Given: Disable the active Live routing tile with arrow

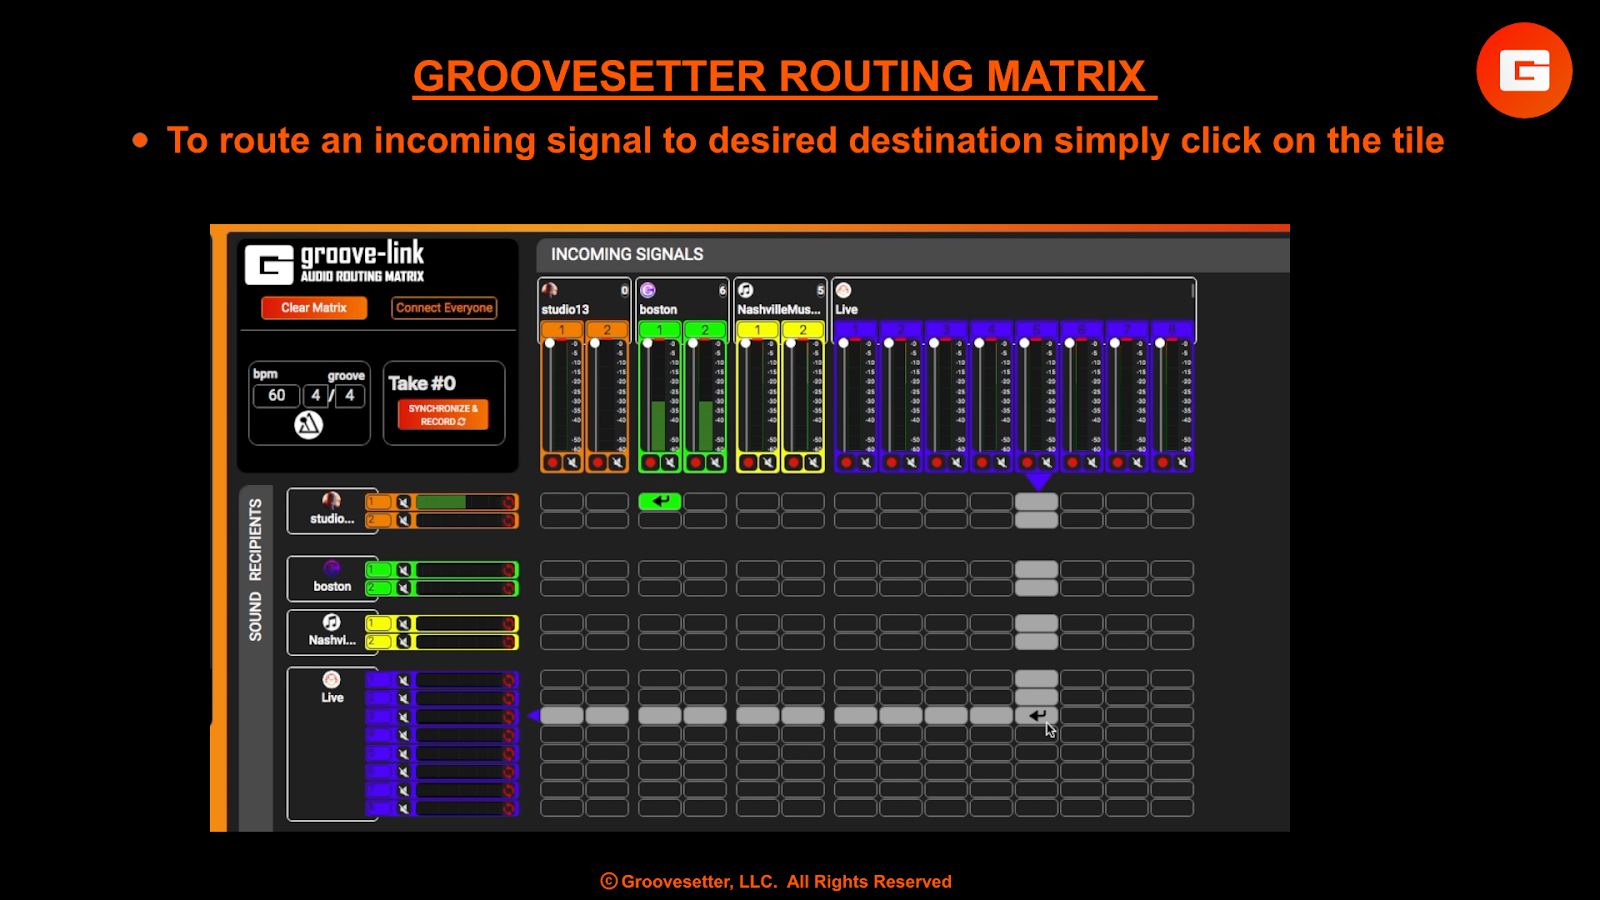Looking at the screenshot, I should click(x=1037, y=715).
